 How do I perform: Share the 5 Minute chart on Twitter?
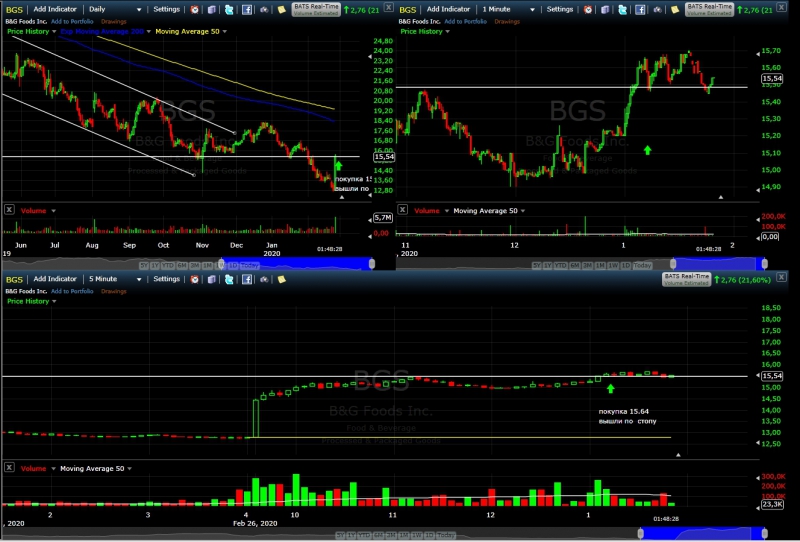(x=229, y=279)
